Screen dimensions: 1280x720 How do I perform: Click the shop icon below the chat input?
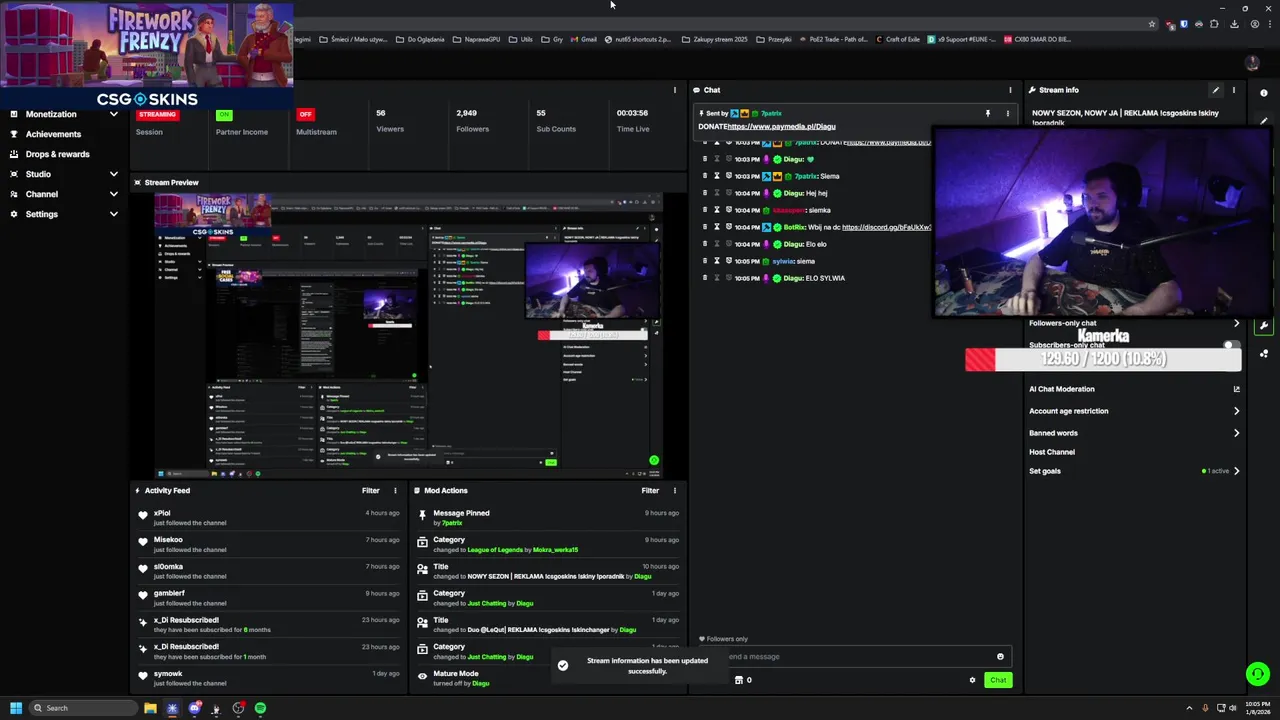pos(739,680)
